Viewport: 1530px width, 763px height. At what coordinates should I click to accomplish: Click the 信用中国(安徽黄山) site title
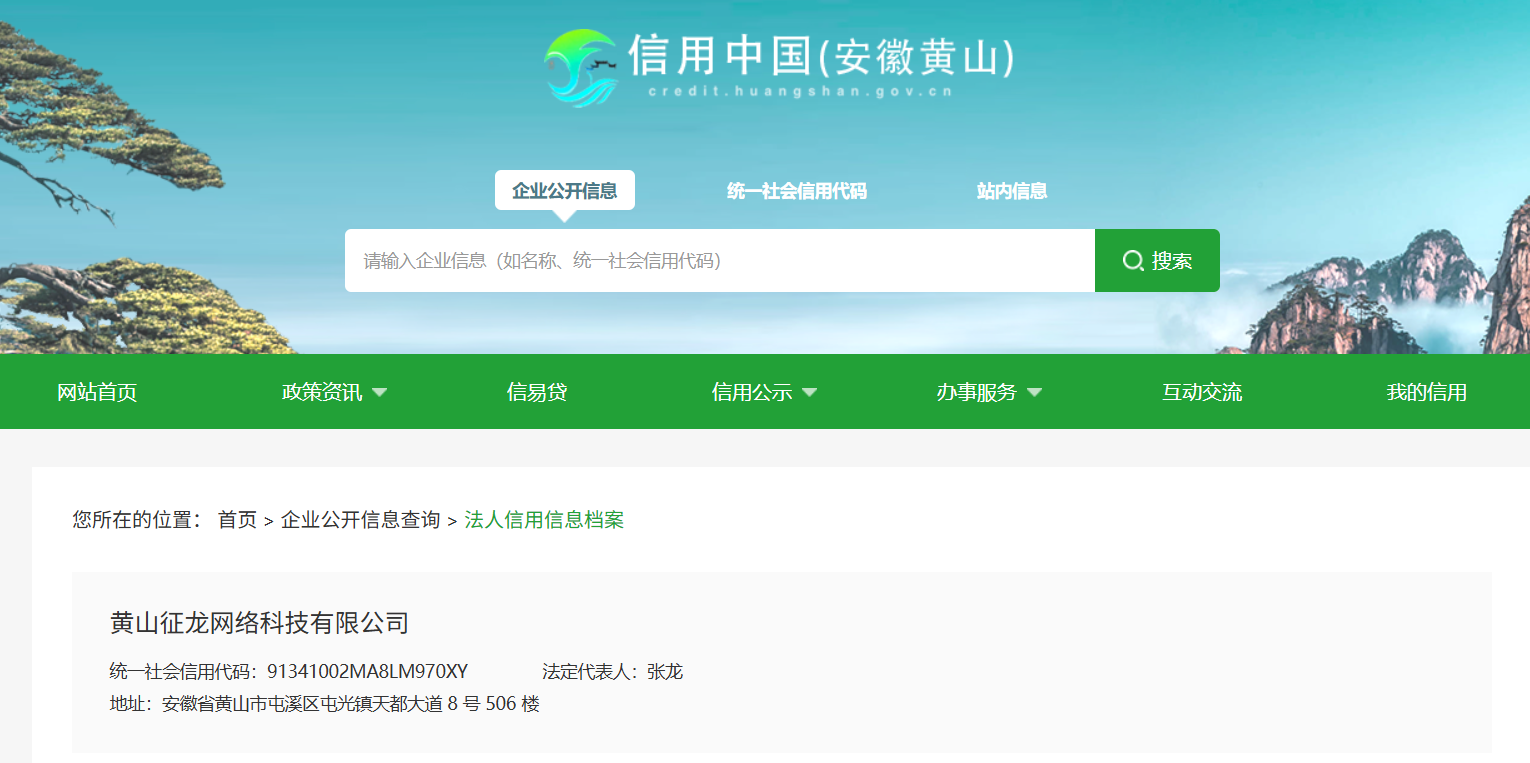(822, 56)
